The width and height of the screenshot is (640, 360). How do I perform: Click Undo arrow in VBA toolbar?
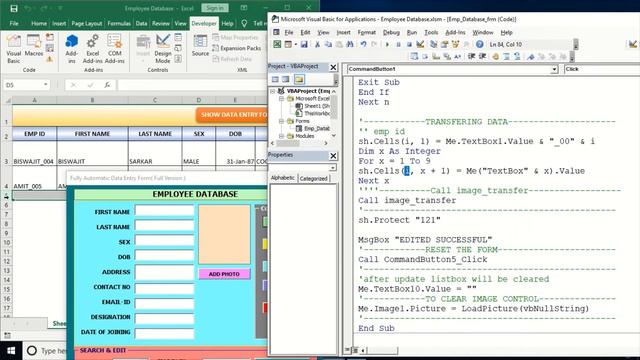coord(363,44)
